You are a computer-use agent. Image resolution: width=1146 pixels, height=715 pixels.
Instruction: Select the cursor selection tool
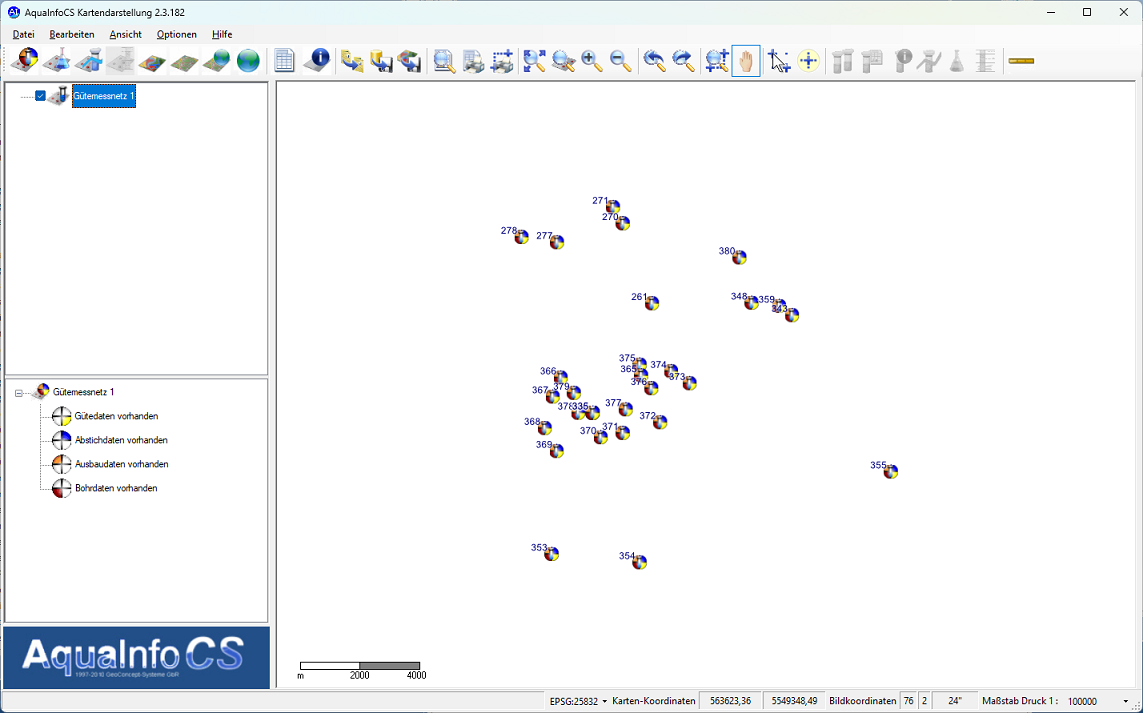point(779,61)
